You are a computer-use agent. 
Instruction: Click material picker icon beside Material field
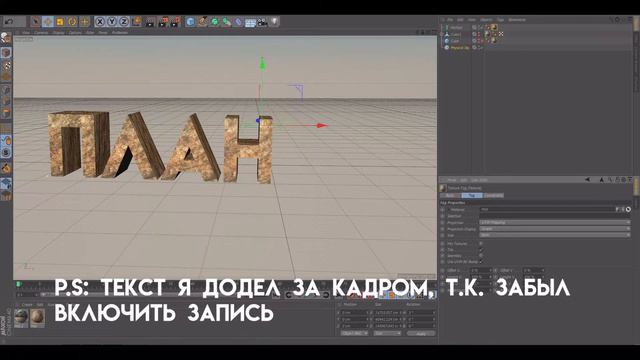click(628, 209)
